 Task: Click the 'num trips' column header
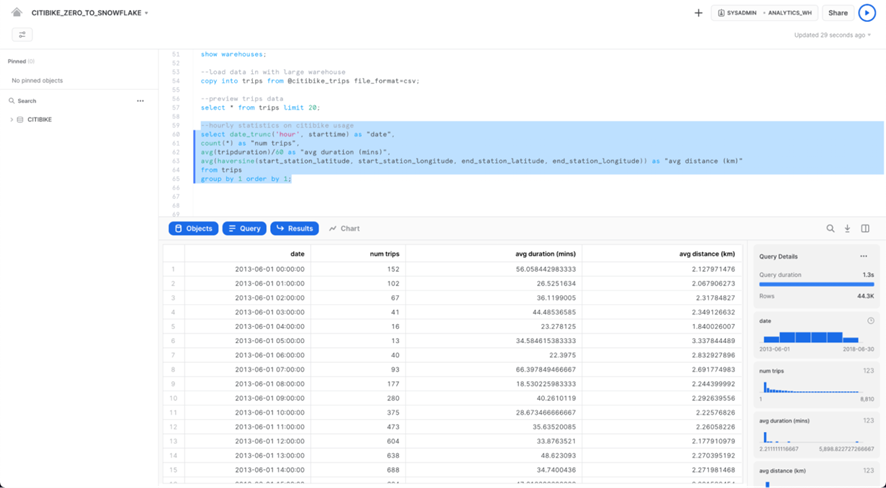(357, 254)
